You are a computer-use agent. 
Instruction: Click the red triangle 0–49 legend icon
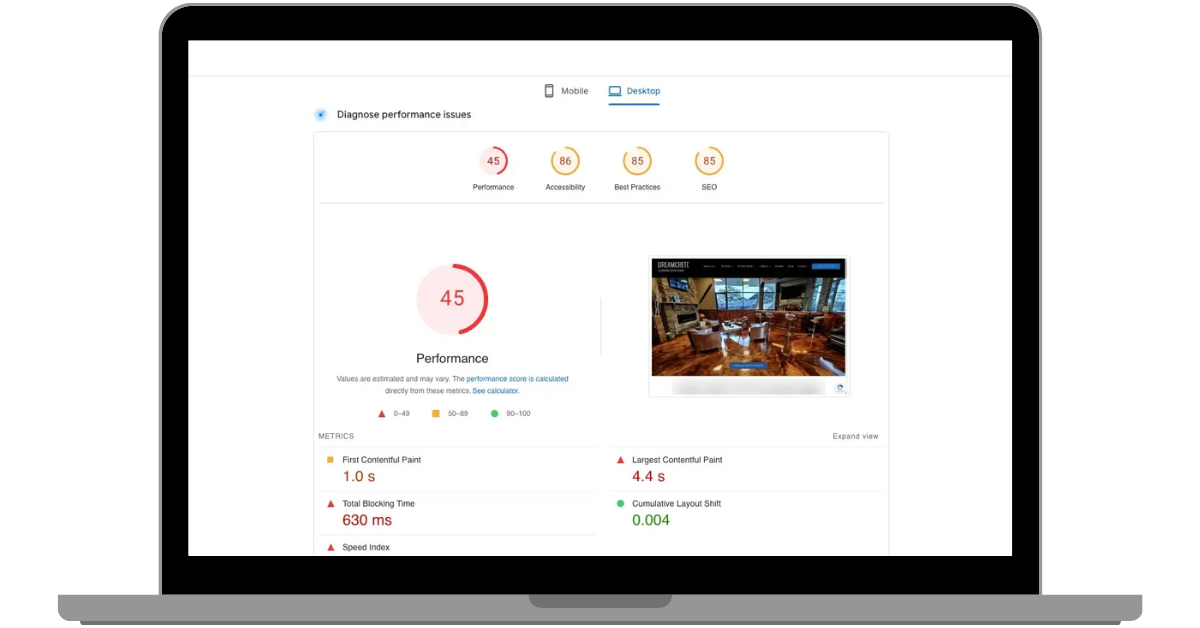(x=381, y=413)
